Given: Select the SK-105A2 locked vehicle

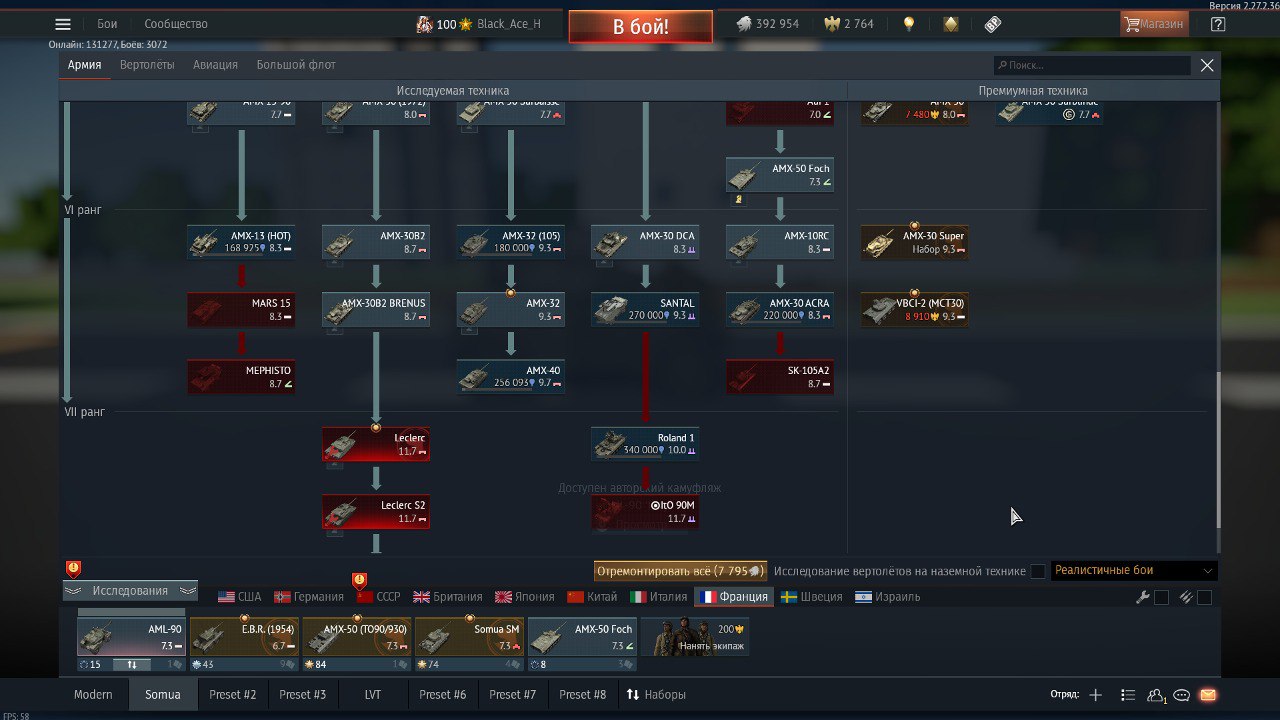Looking at the screenshot, I should (x=780, y=377).
